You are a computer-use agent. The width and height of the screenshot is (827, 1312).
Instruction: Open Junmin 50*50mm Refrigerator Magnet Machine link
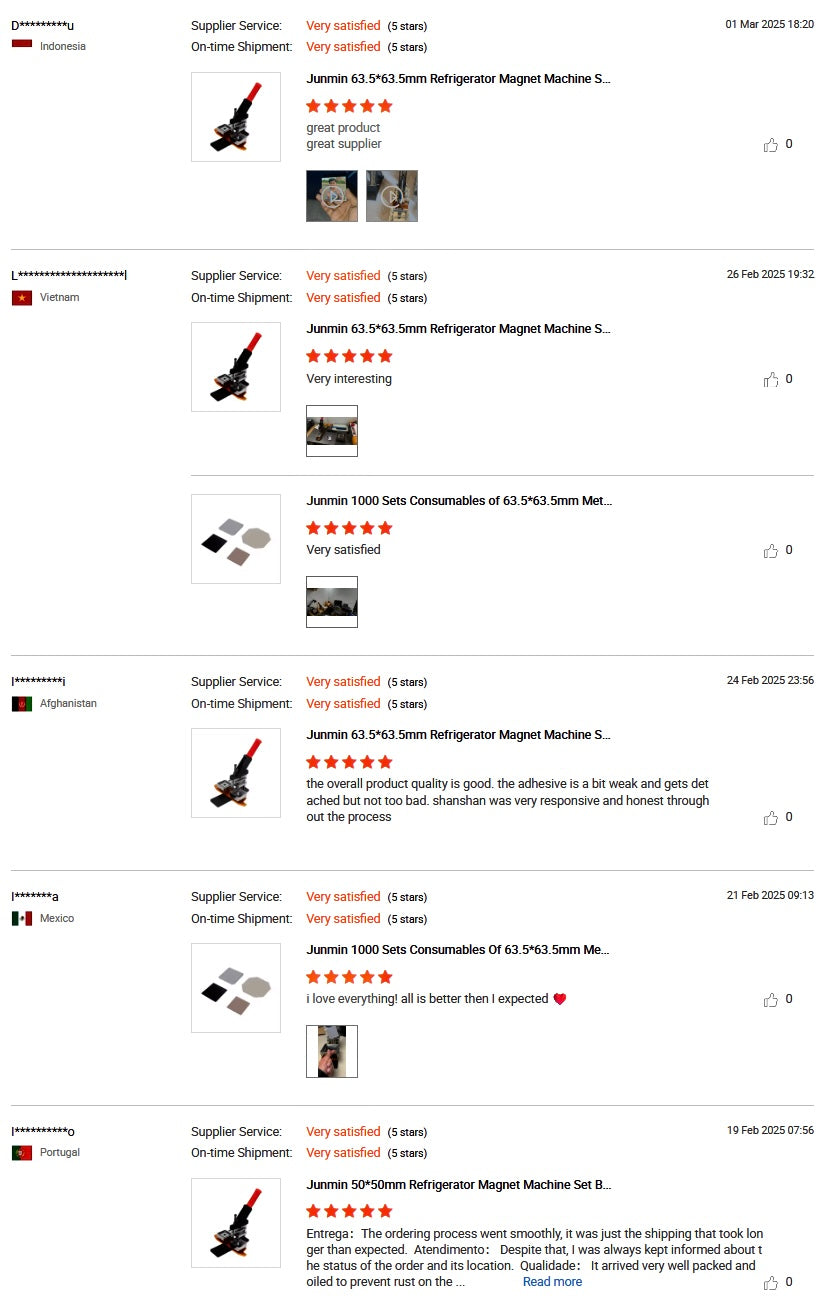point(458,1185)
